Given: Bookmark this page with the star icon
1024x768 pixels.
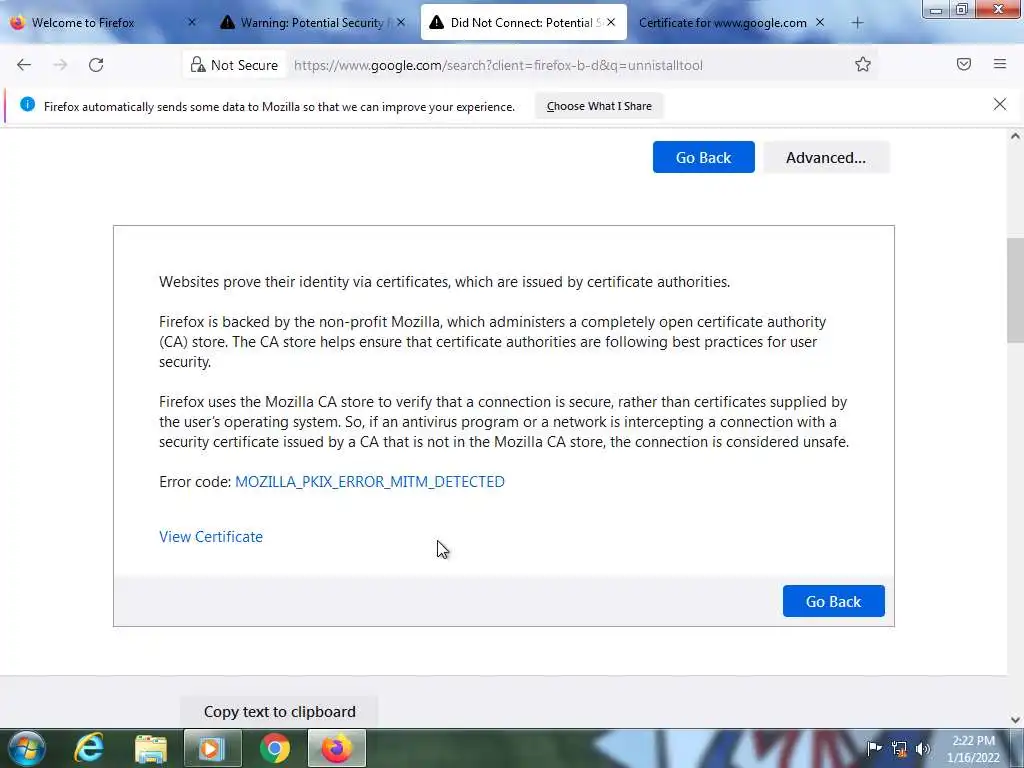Looking at the screenshot, I should tap(863, 64).
